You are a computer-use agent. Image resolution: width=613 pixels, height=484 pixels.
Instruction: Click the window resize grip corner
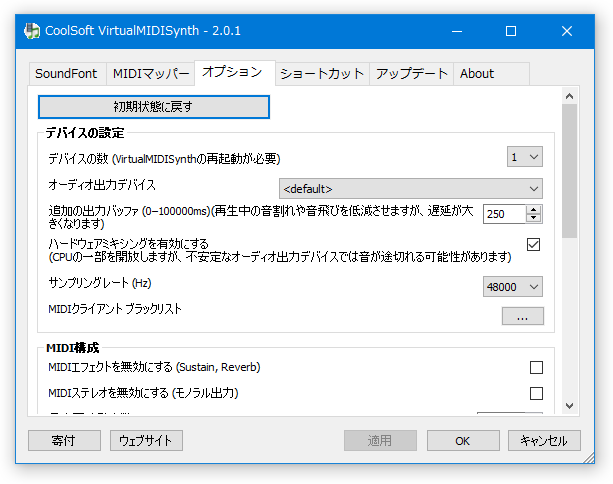point(588,458)
